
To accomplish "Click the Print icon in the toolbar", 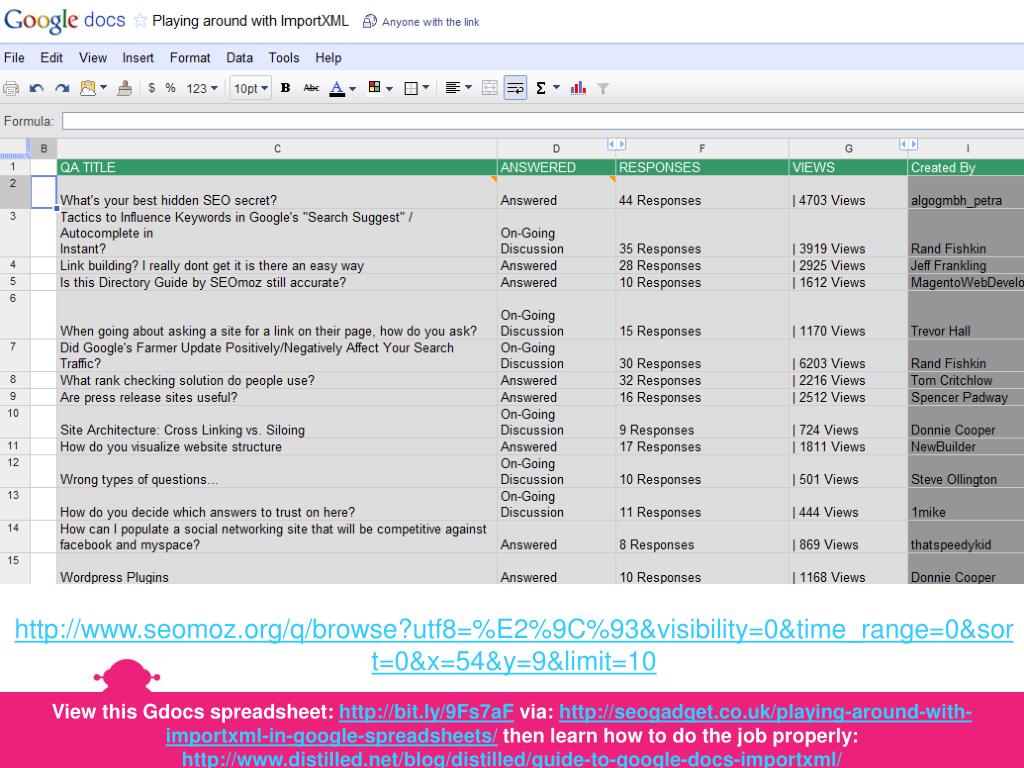I will [x=11, y=88].
